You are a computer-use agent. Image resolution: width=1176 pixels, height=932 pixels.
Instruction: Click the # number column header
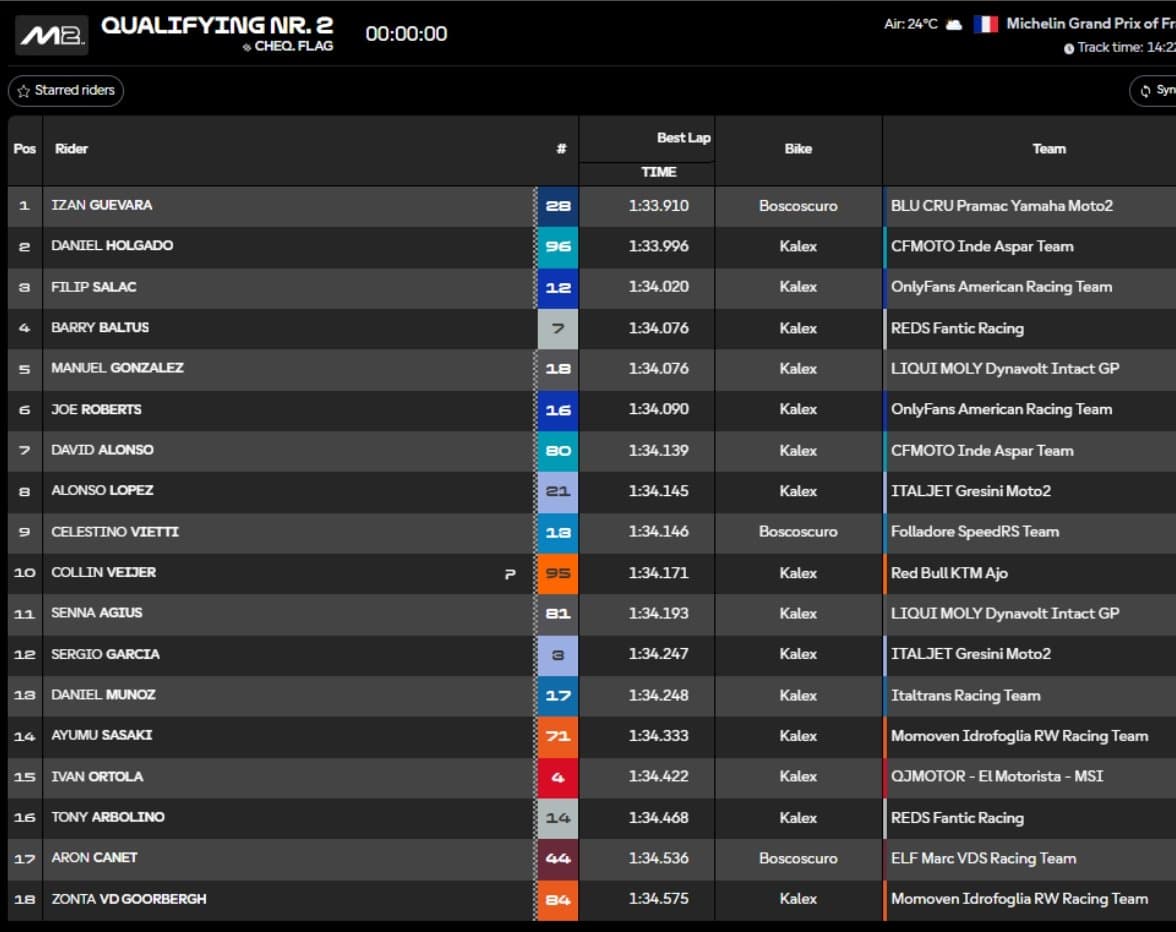(x=561, y=148)
